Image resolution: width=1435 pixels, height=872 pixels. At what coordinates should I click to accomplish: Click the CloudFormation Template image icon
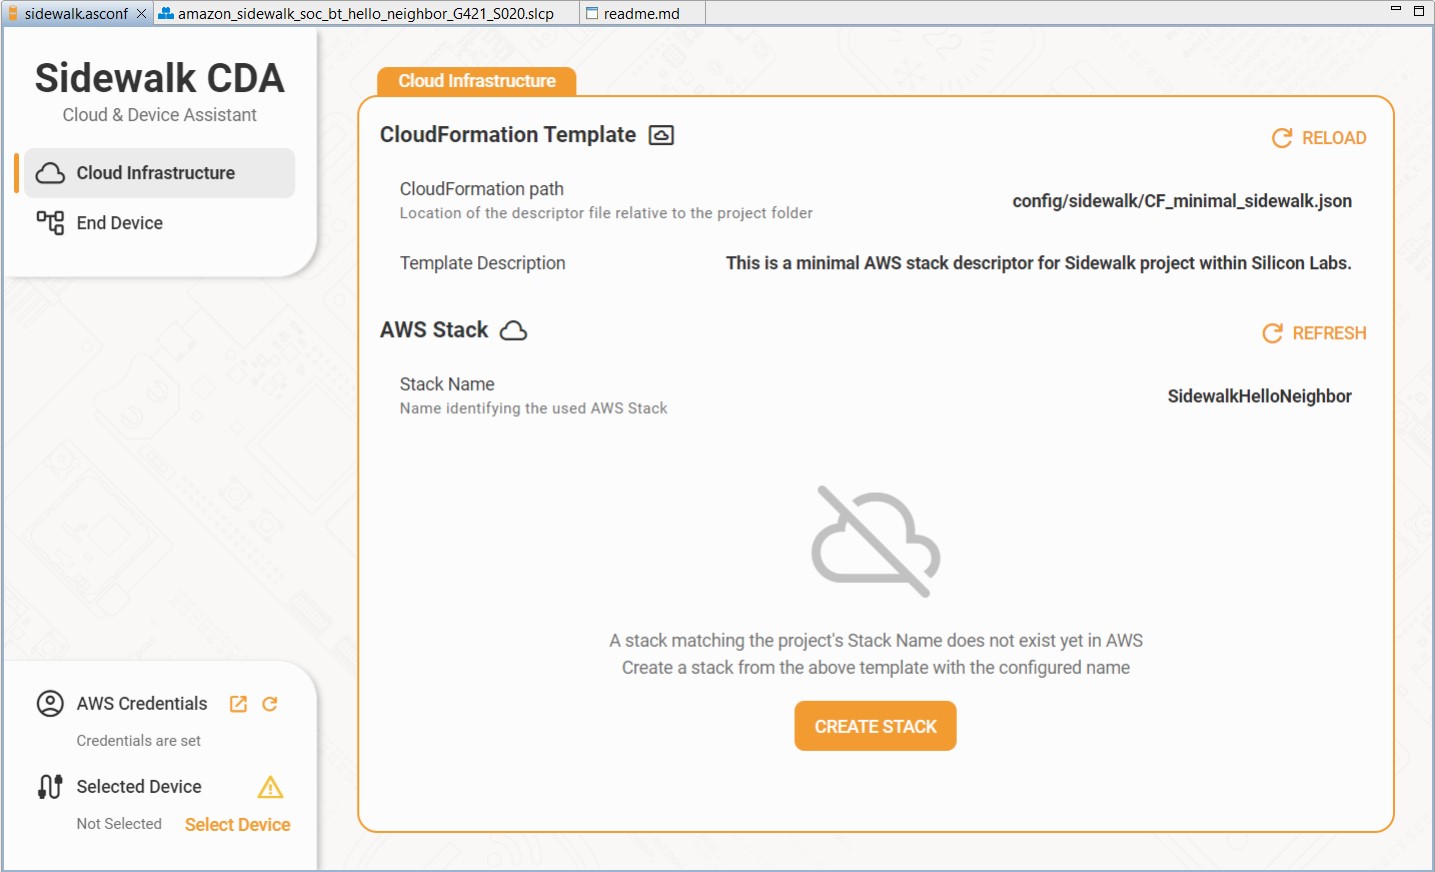[x=661, y=135]
